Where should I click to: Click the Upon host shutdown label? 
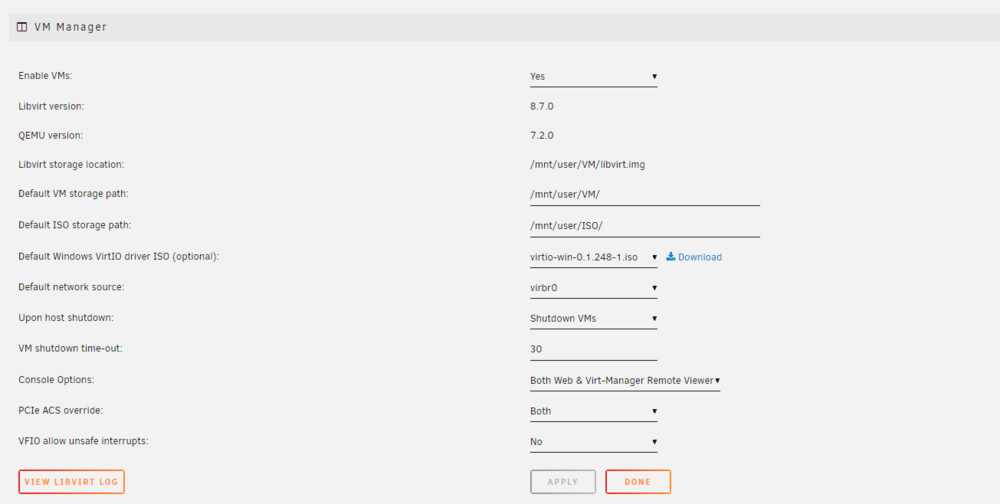coord(65,318)
